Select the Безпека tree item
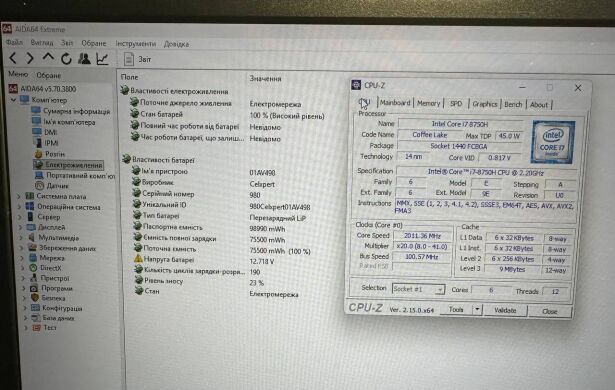615x390 pixels. click(53, 298)
